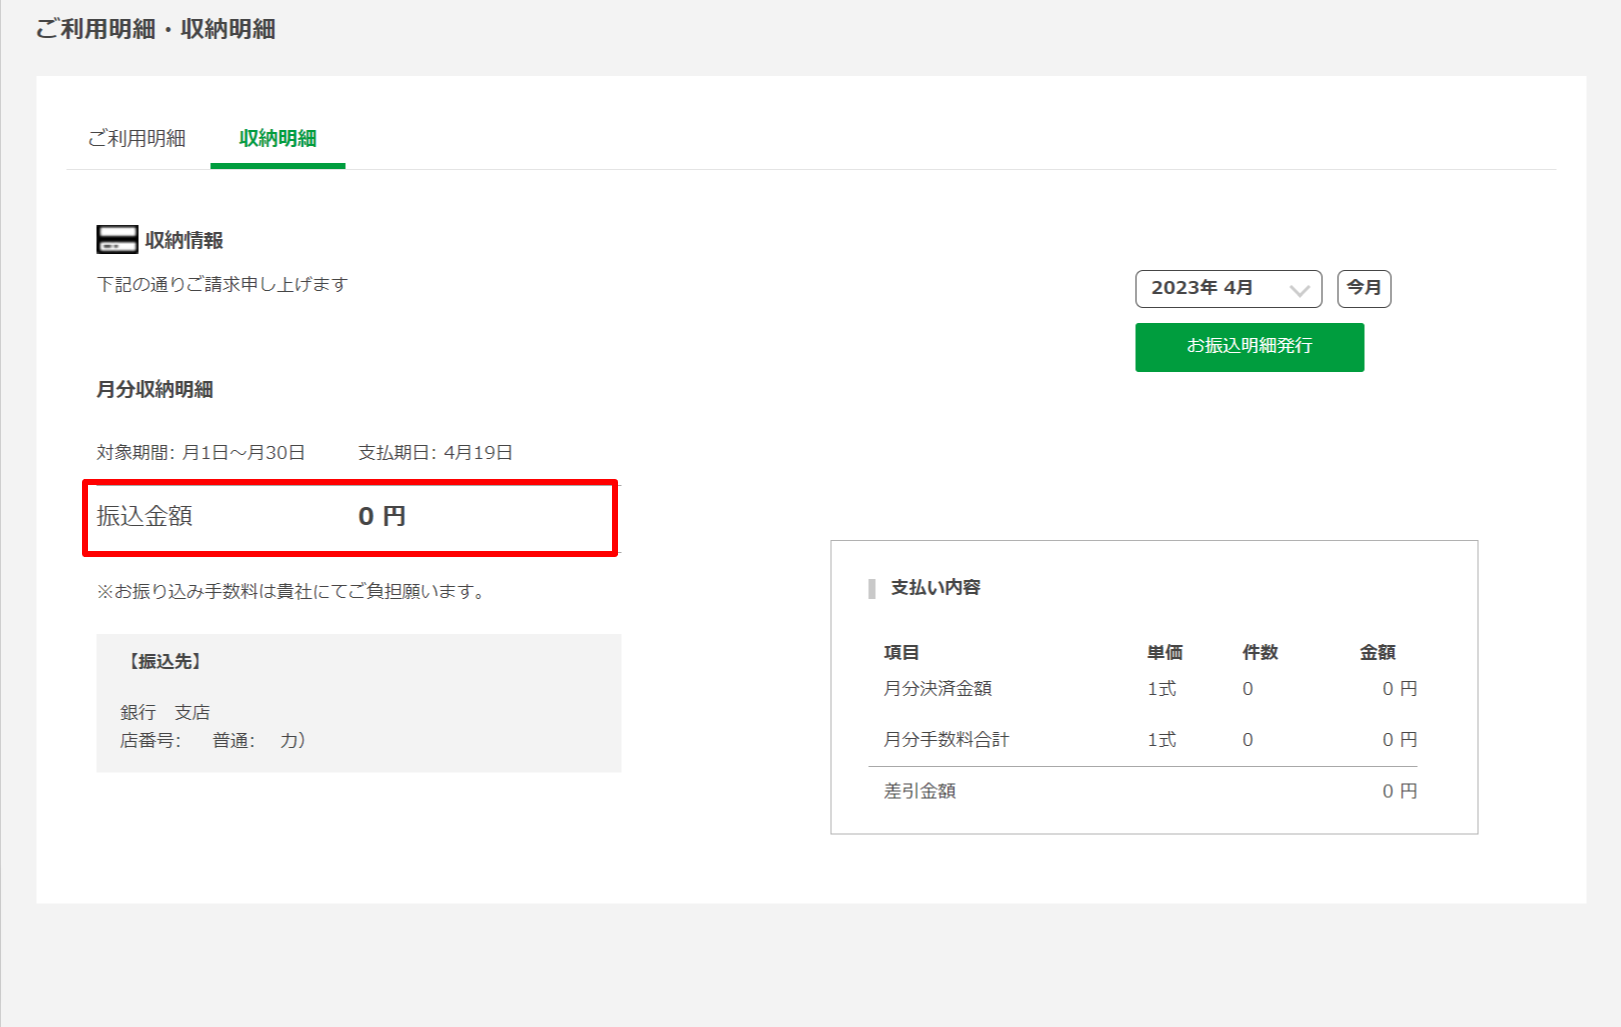Click the 0 円 amount in 月分決済金額 row
The width and height of the screenshot is (1621, 1027).
point(1400,688)
